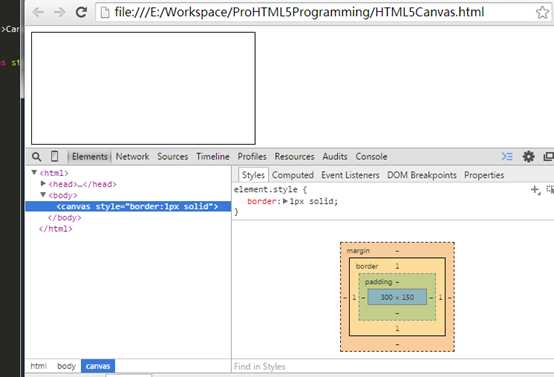Select the canvas element row in DOM tree
This screenshot has width=554, height=377.
128,206
